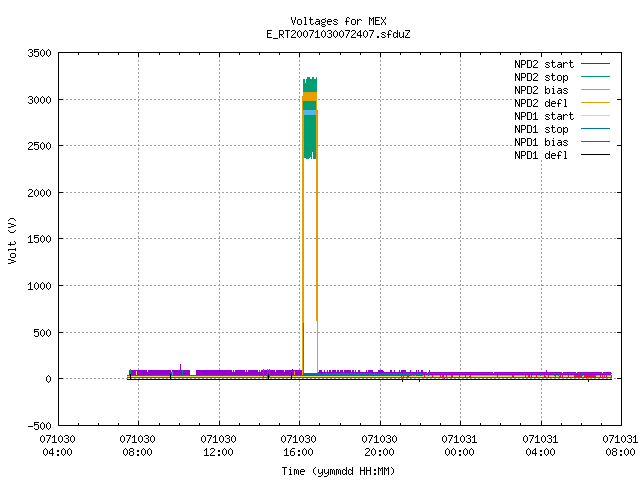Image resolution: width=640 pixels, height=480 pixels.
Task: Click the orange NPD2 defl legend line
Action: (x=595, y=103)
